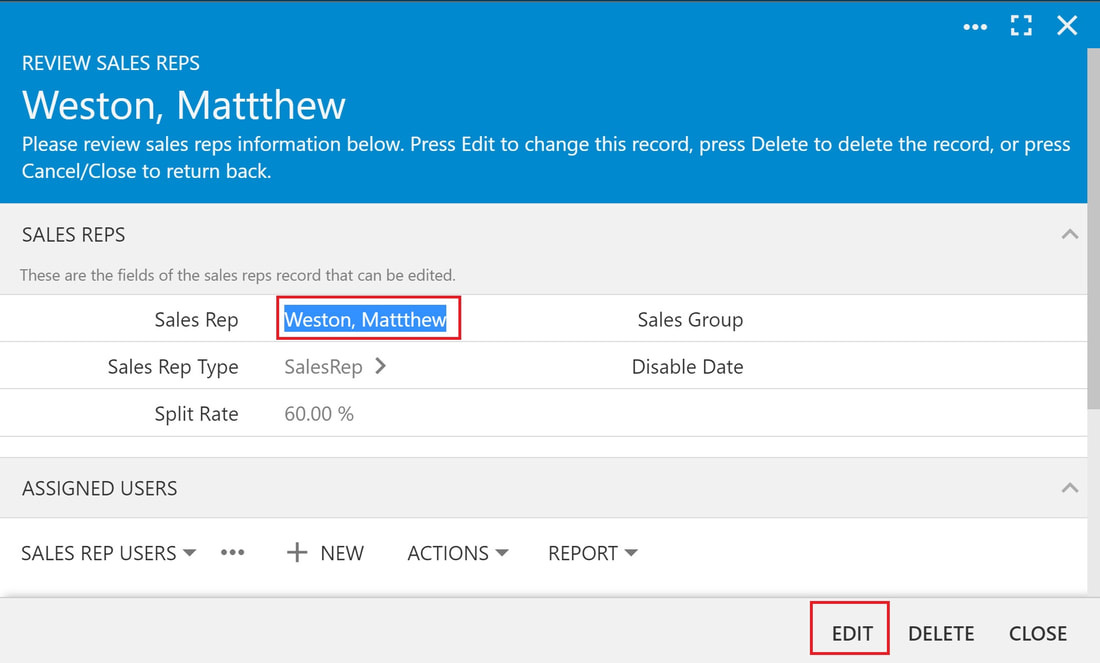Close the Review Sales Reps dialog
The width and height of the screenshot is (1100, 663).
(1067, 26)
